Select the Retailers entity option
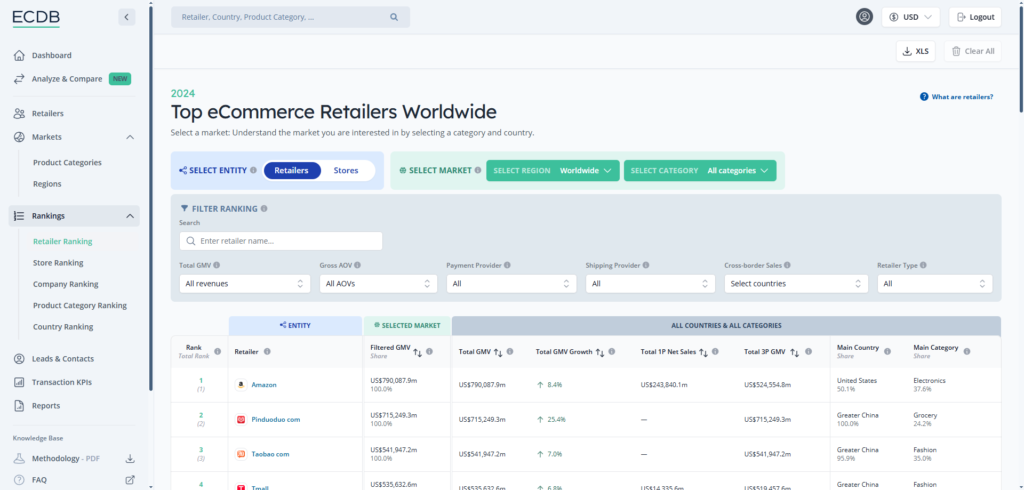This screenshot has width=1024, height=490. [x=292, y=171]
